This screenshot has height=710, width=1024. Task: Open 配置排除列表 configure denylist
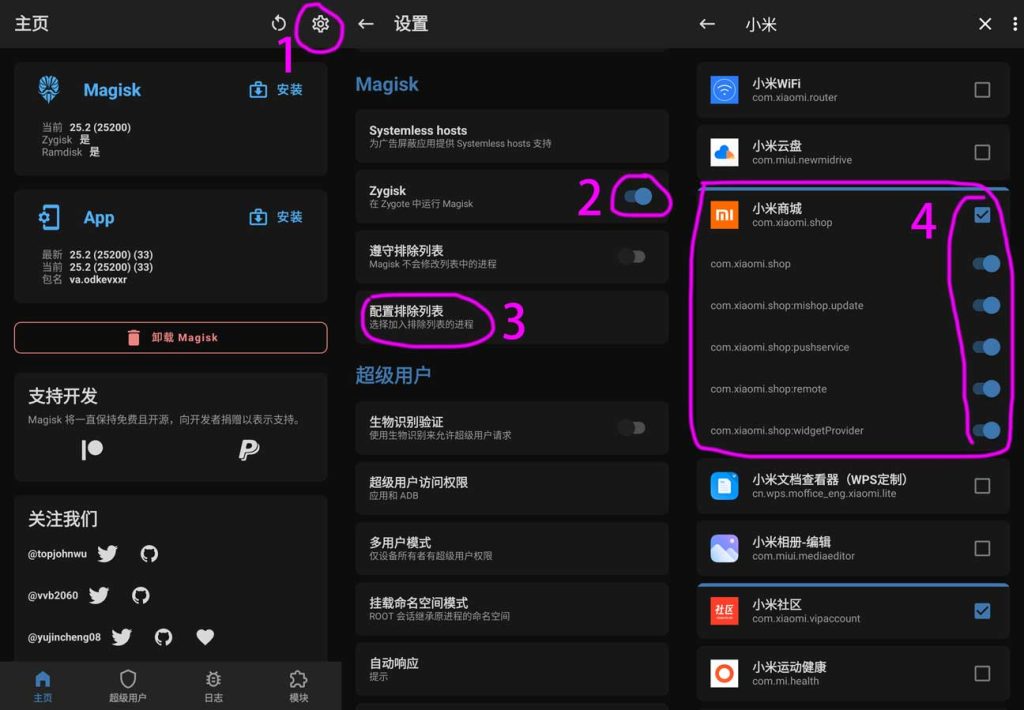(x=512, y=317)
